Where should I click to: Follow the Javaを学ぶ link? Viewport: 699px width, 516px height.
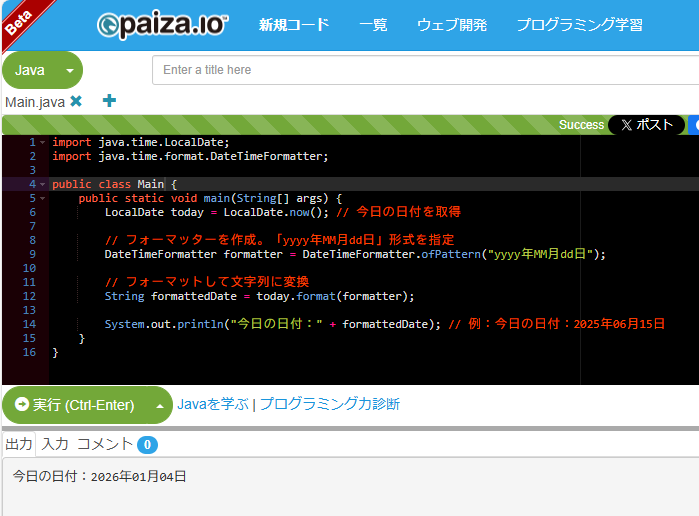click(x=213, y=404)
